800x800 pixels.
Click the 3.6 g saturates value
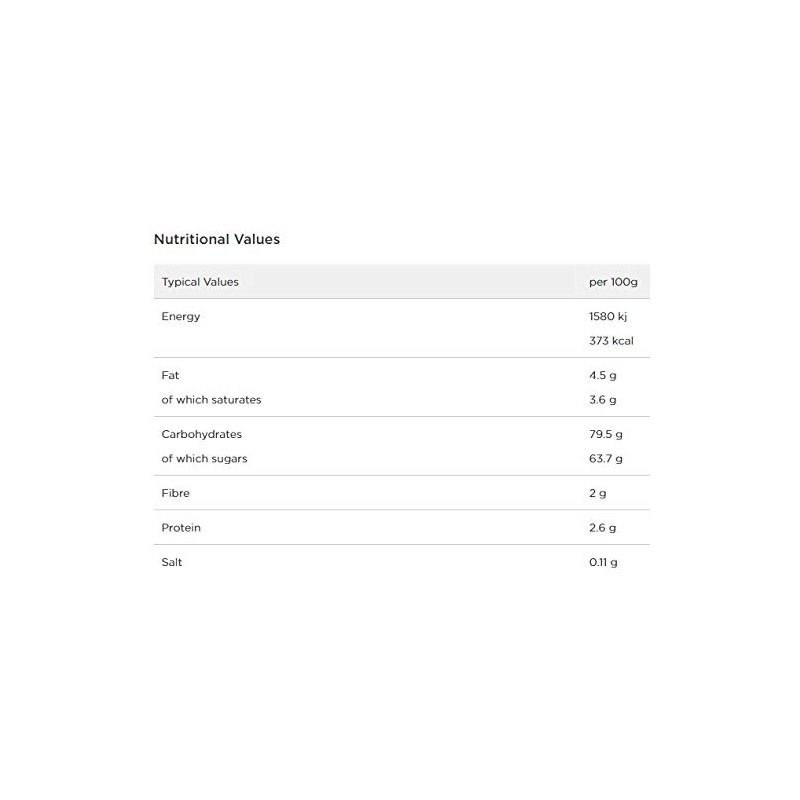[603, 400]
